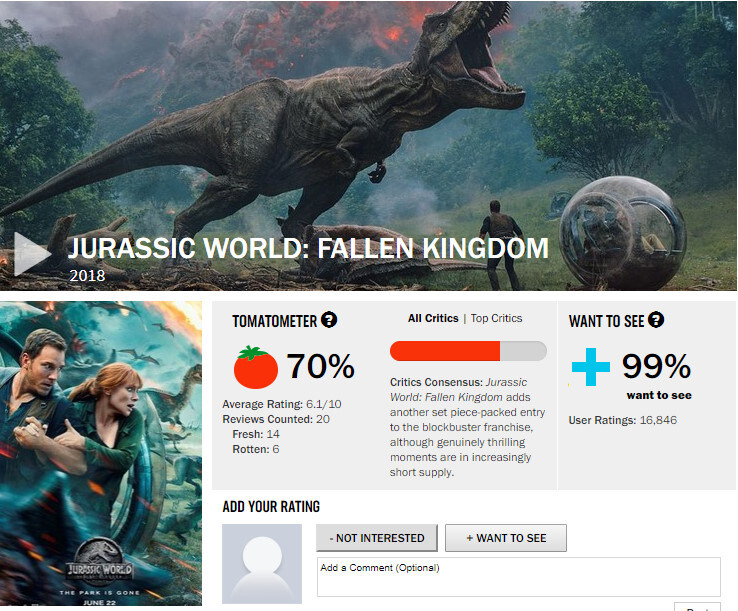Click the Critics Consensus text
The width and height of the screenshot is (738, 611).
point(467,427)
